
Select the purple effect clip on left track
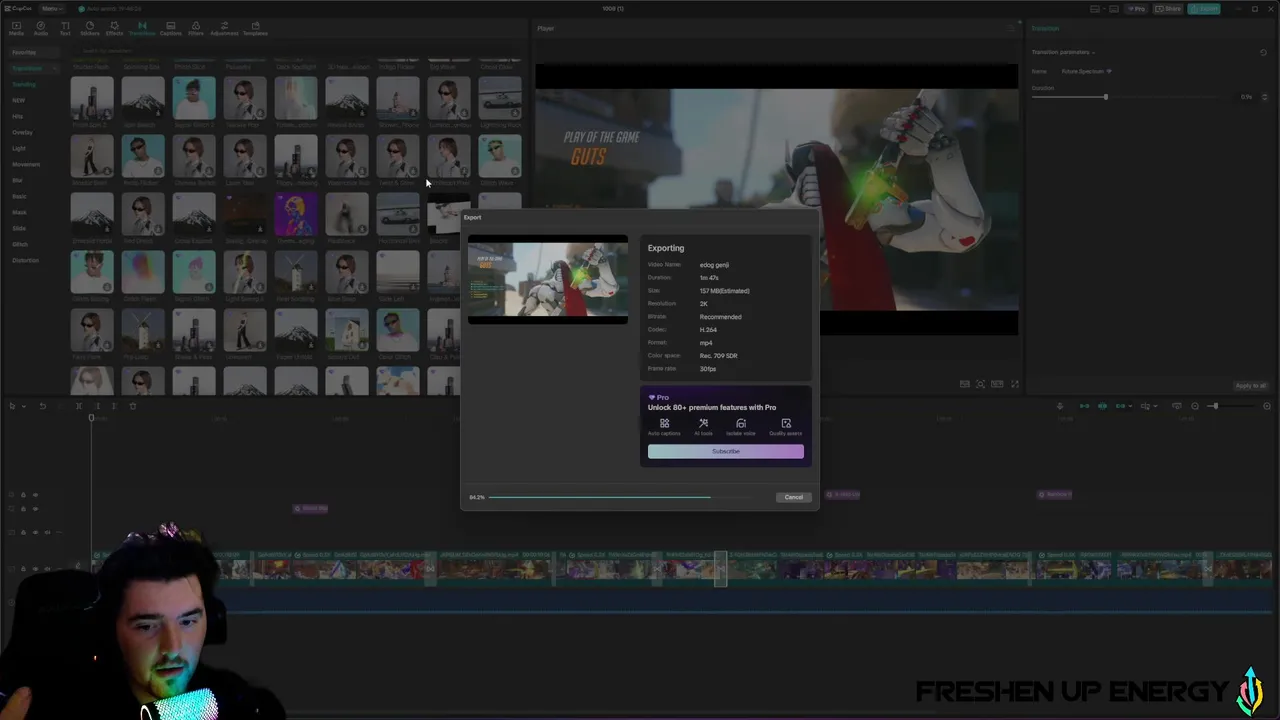[x=311, y=508]
